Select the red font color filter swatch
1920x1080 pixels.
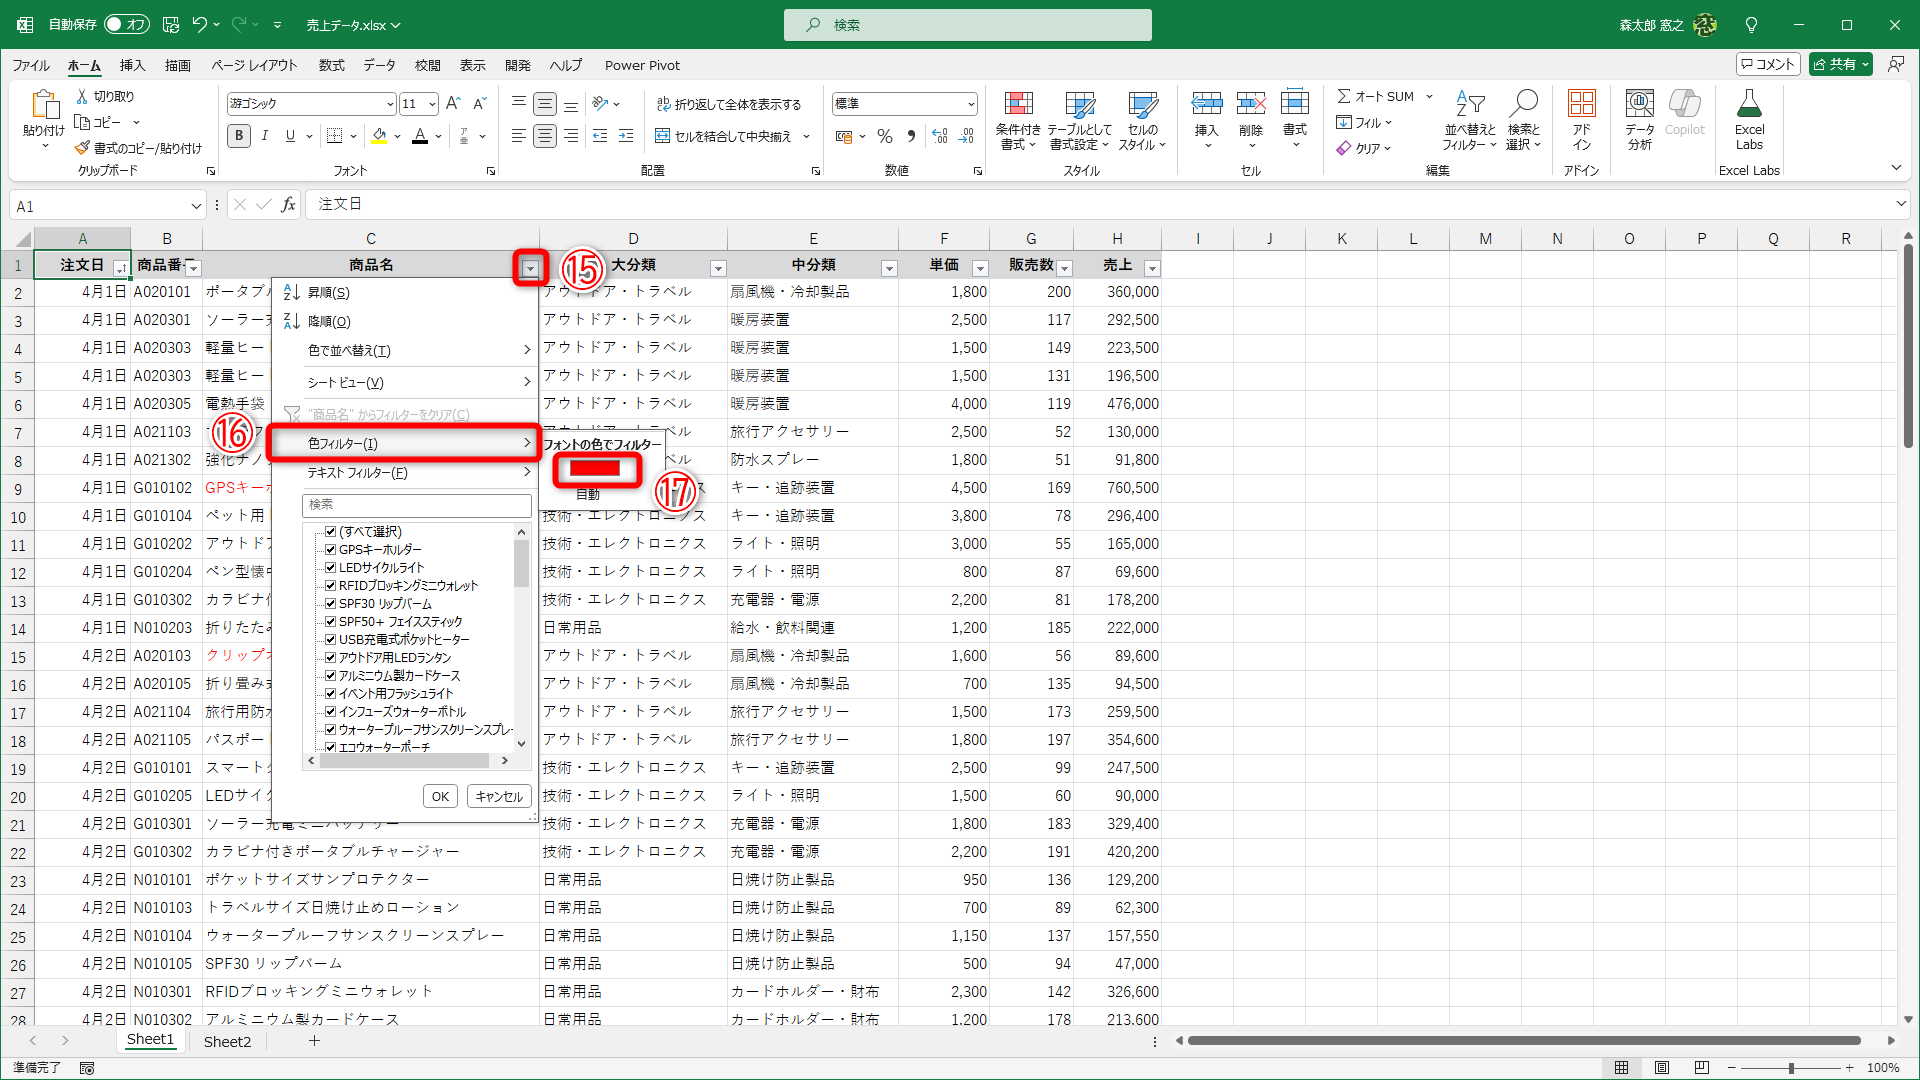pyautogui.click(x=596, y=468)
